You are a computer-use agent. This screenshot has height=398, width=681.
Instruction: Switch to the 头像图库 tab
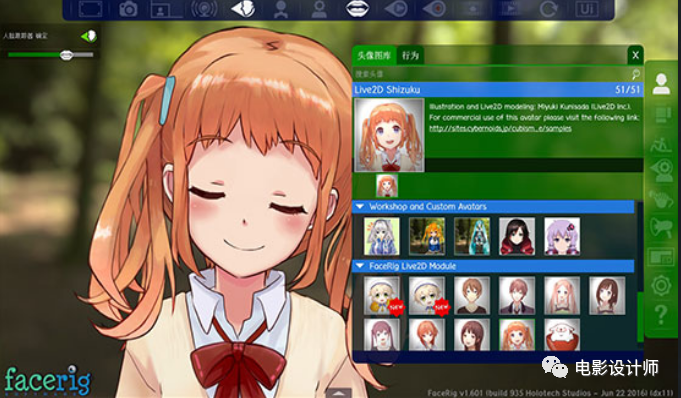point(374,56)
